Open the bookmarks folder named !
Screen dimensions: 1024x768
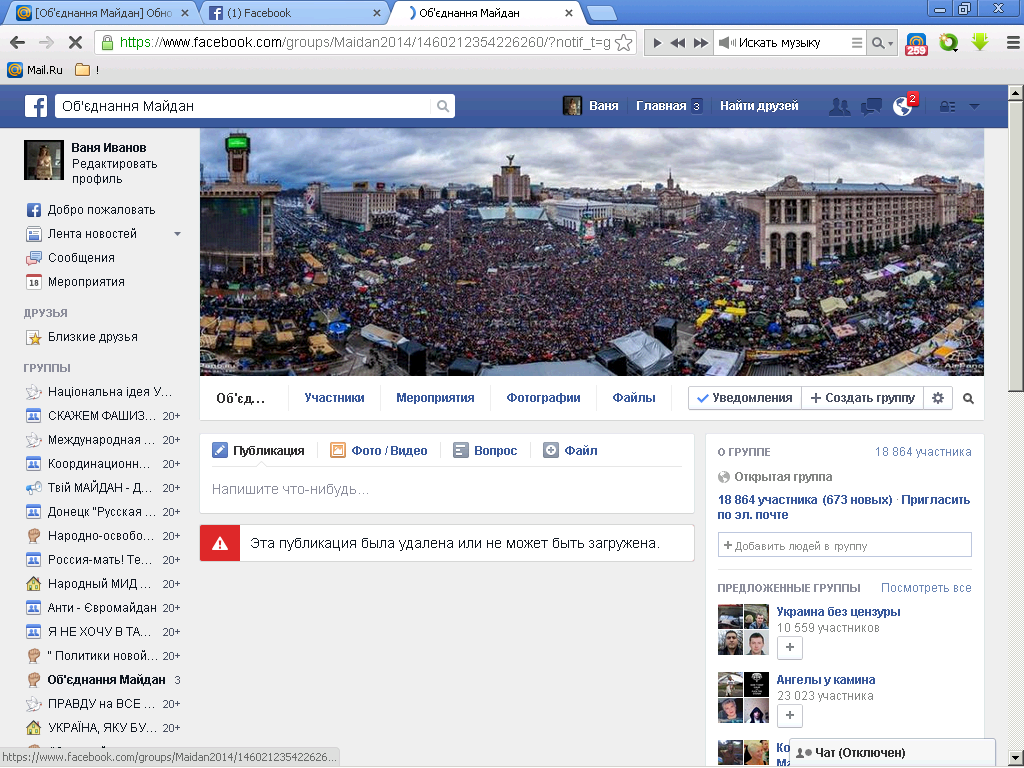(x=87, y=70)
